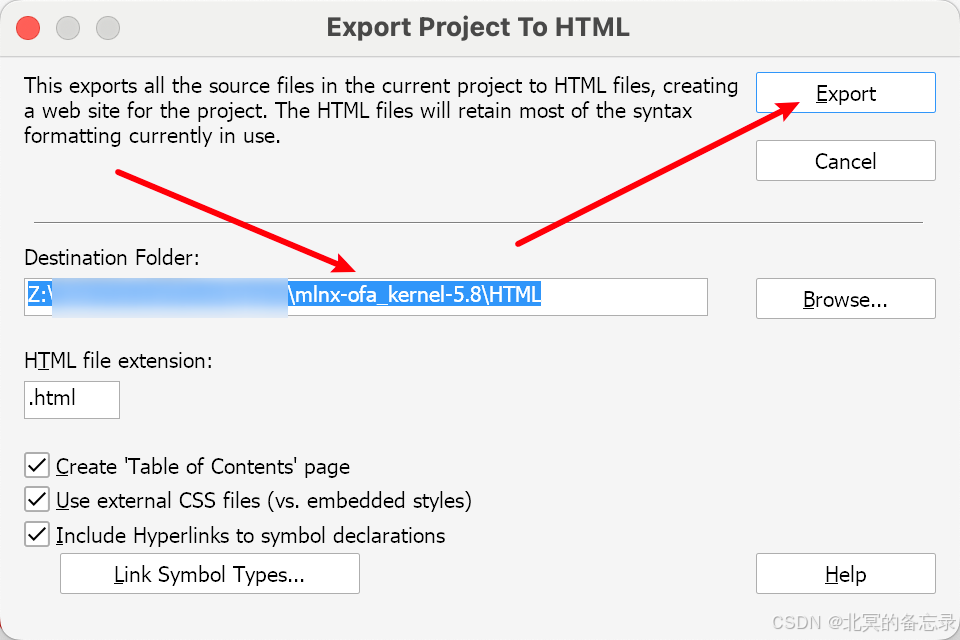Click the 'HTML file extension:' label
The height and width of the screenshot is (640, 960).
click(x=118, y=361)
